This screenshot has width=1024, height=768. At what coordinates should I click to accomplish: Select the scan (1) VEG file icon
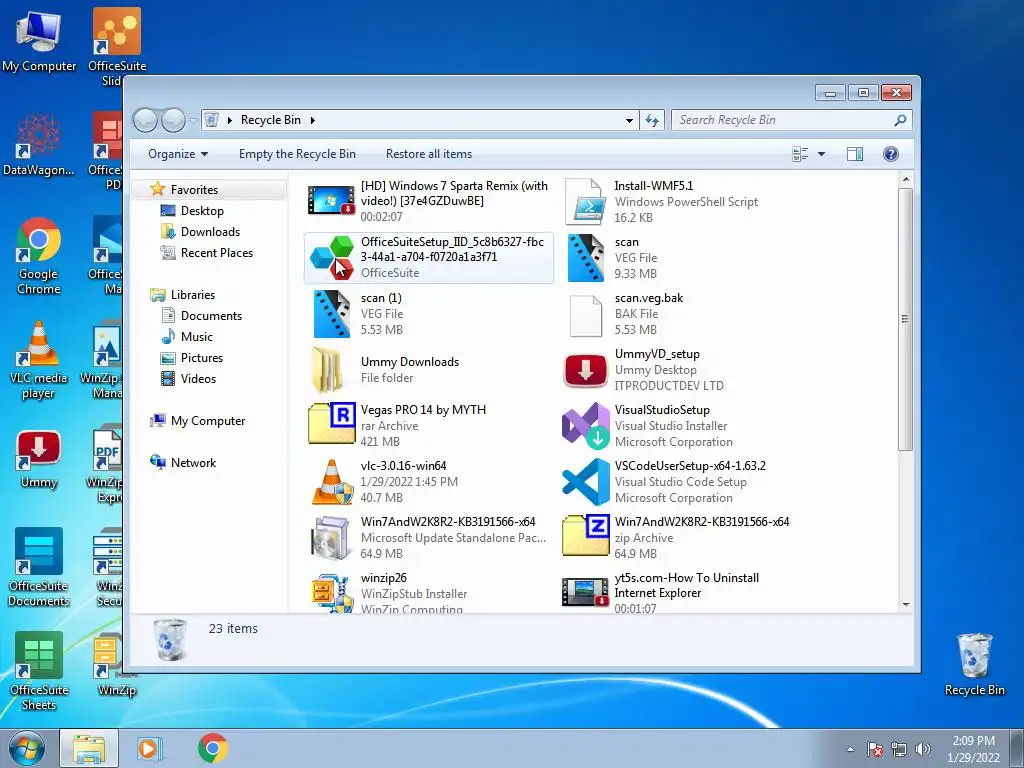(332, 313)
